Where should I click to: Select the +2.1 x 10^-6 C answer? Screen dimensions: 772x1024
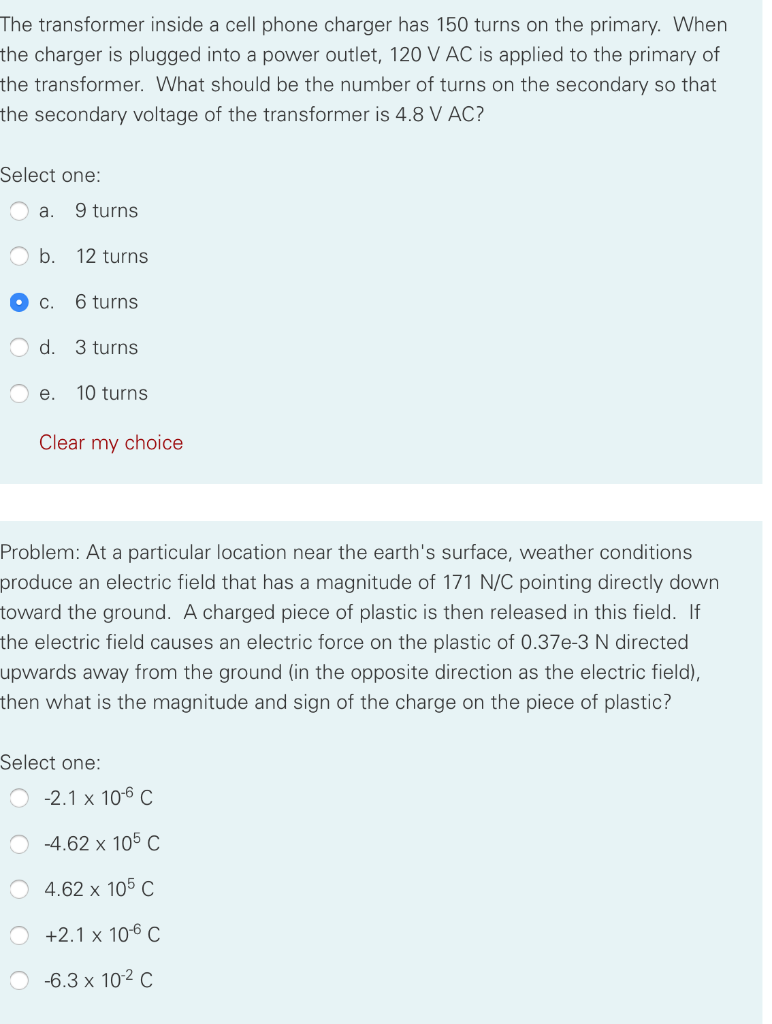click(19, 935)
